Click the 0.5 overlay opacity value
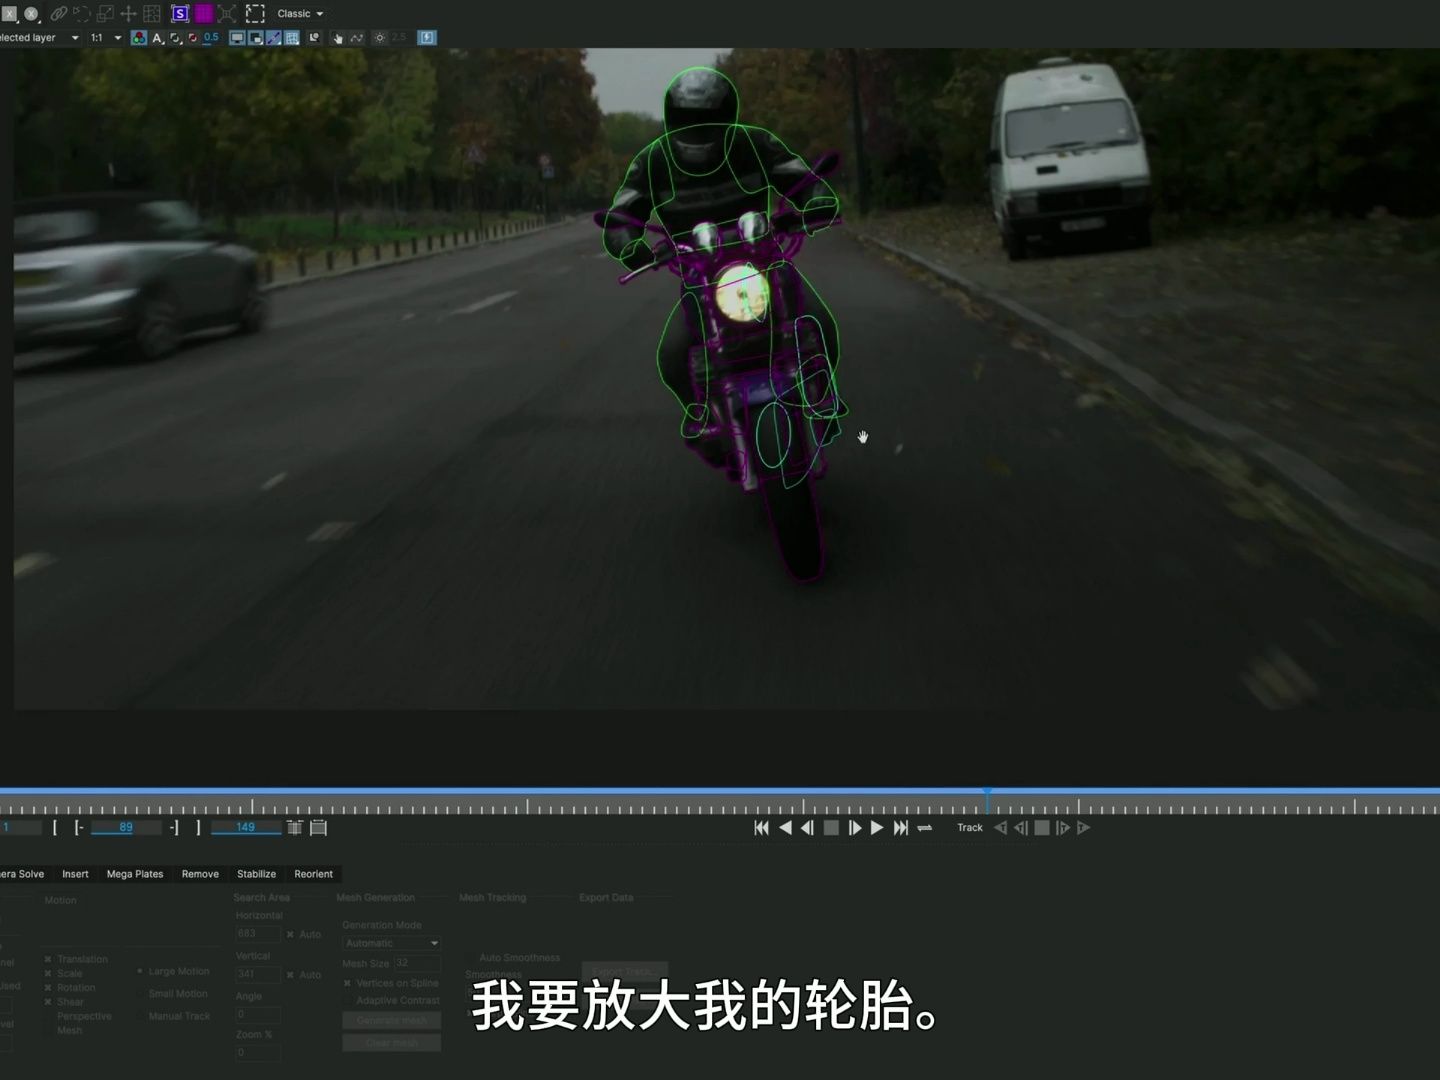1440x1080 pixels. [x=211, y=37]
